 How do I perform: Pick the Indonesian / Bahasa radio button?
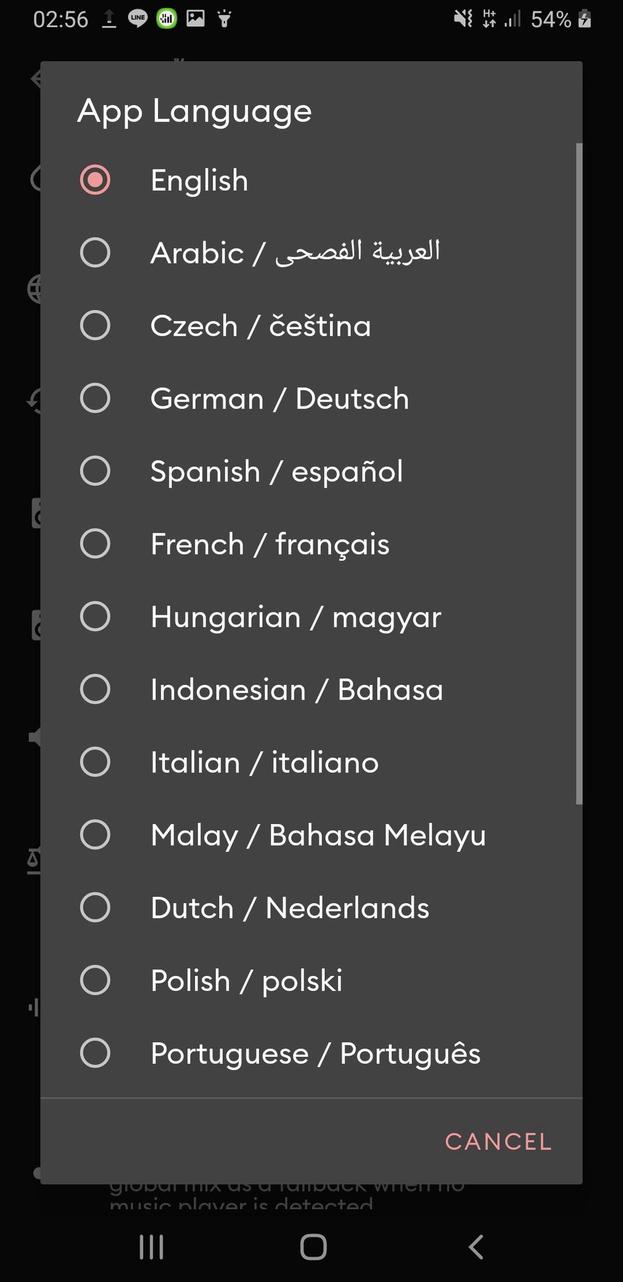(x=95, y=689)
